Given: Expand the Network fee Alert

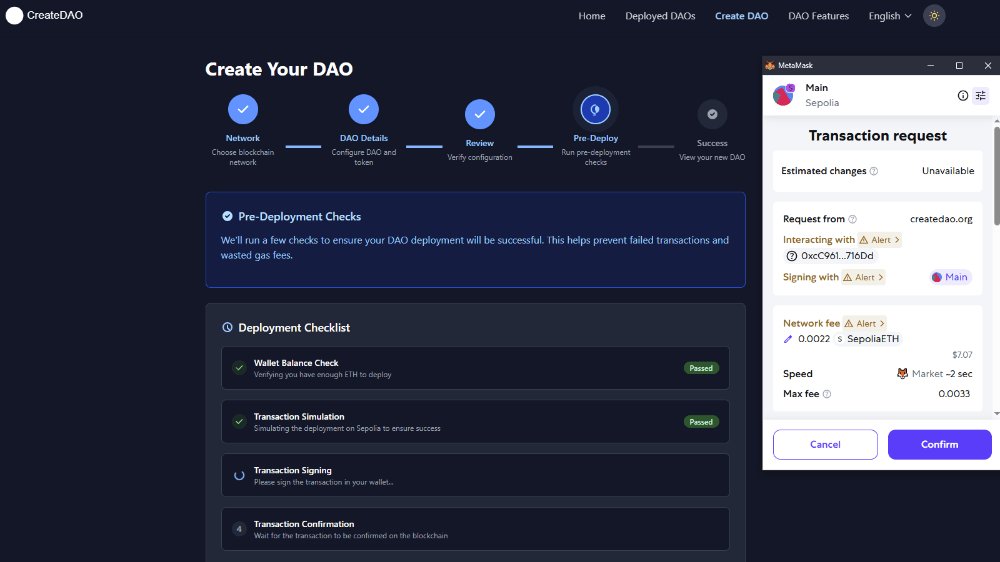Looking at the screenshot, I should (x=865, y=323).
